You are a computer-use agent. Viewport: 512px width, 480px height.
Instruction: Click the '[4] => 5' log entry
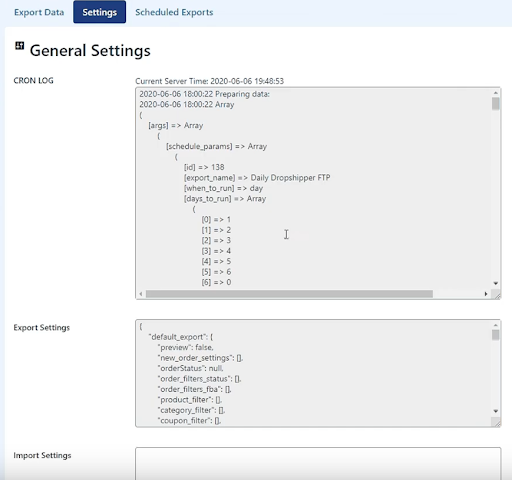tap(216, 261)
